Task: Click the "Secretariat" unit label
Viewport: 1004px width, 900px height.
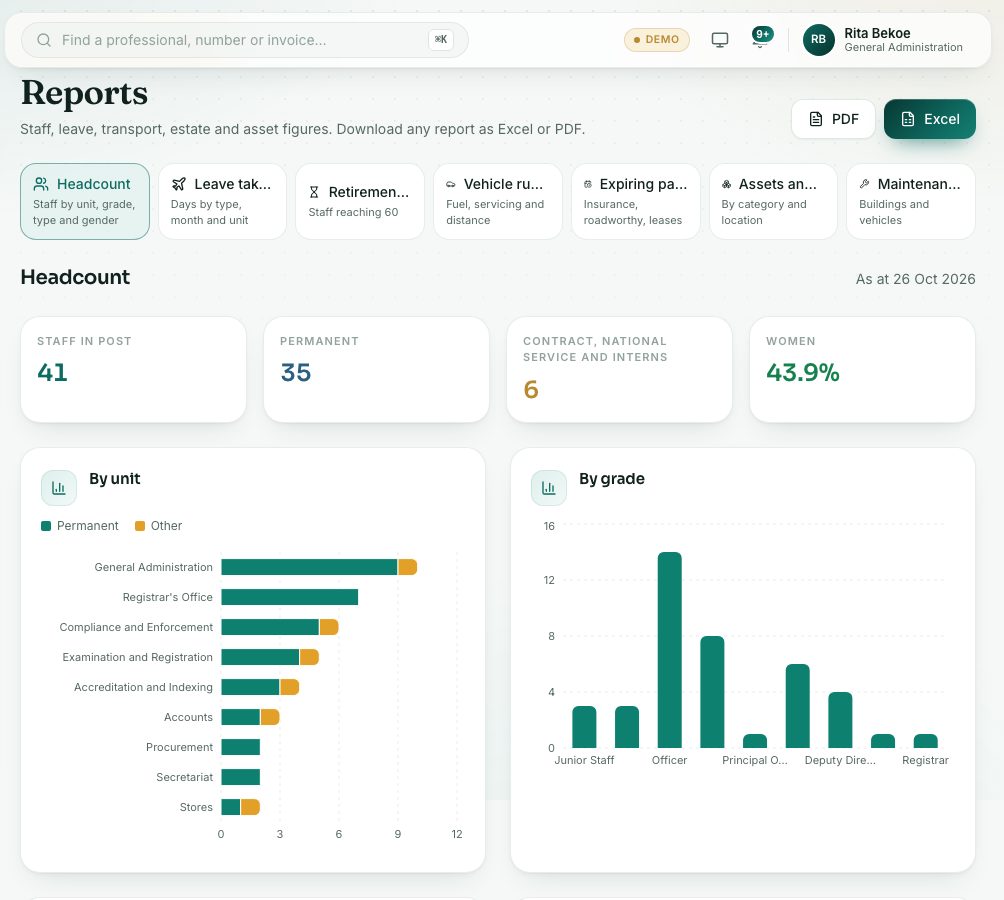Action: pos(184,777)
